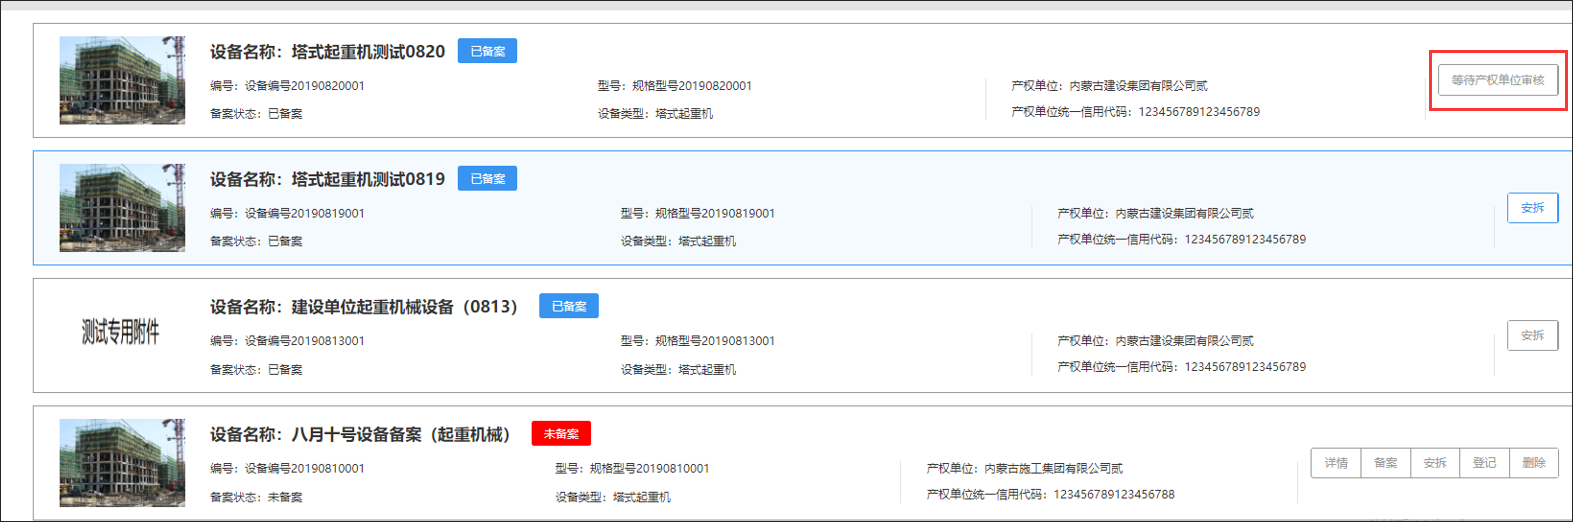Click 编号 设备编号20190813001
Viewport: 1573px width, 522px height.
[287, 341]
